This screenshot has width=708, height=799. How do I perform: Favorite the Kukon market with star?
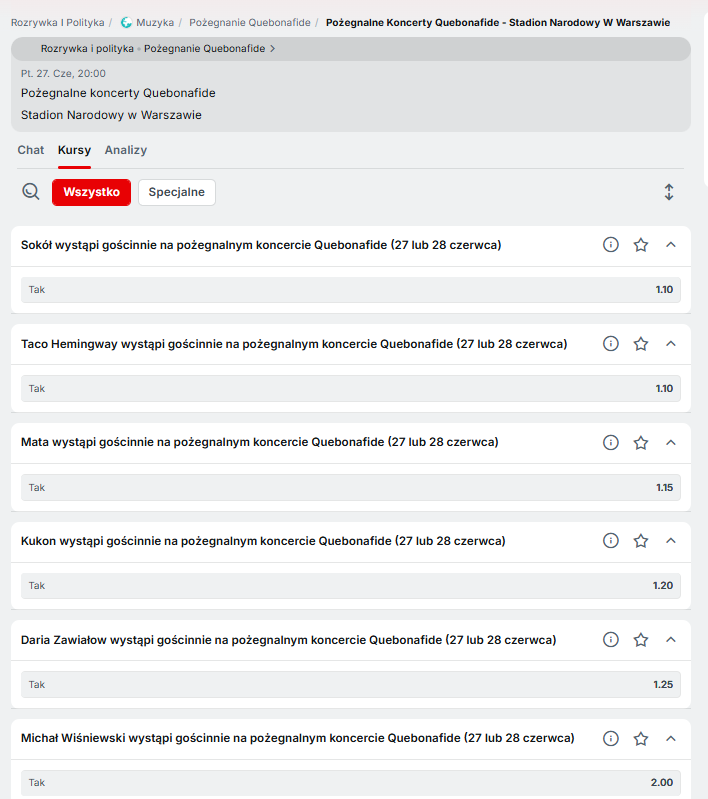(641, 541)
